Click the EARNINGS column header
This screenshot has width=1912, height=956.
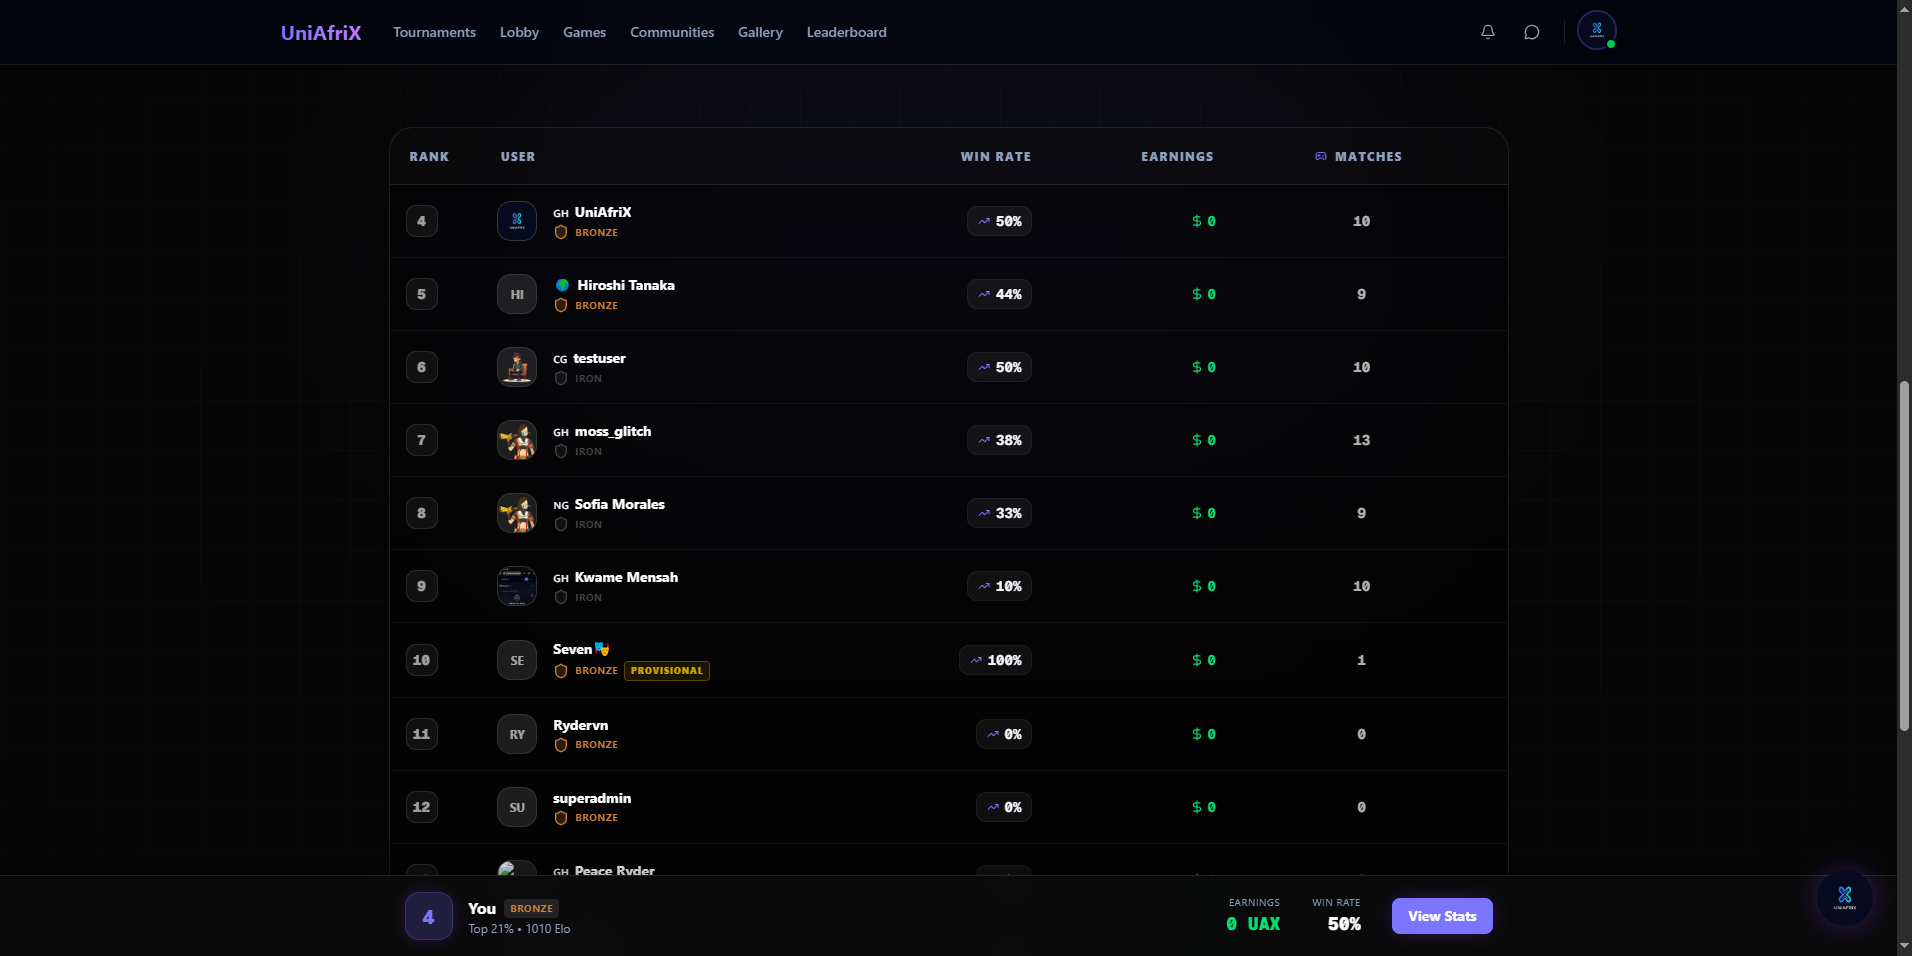(1177, 157)
